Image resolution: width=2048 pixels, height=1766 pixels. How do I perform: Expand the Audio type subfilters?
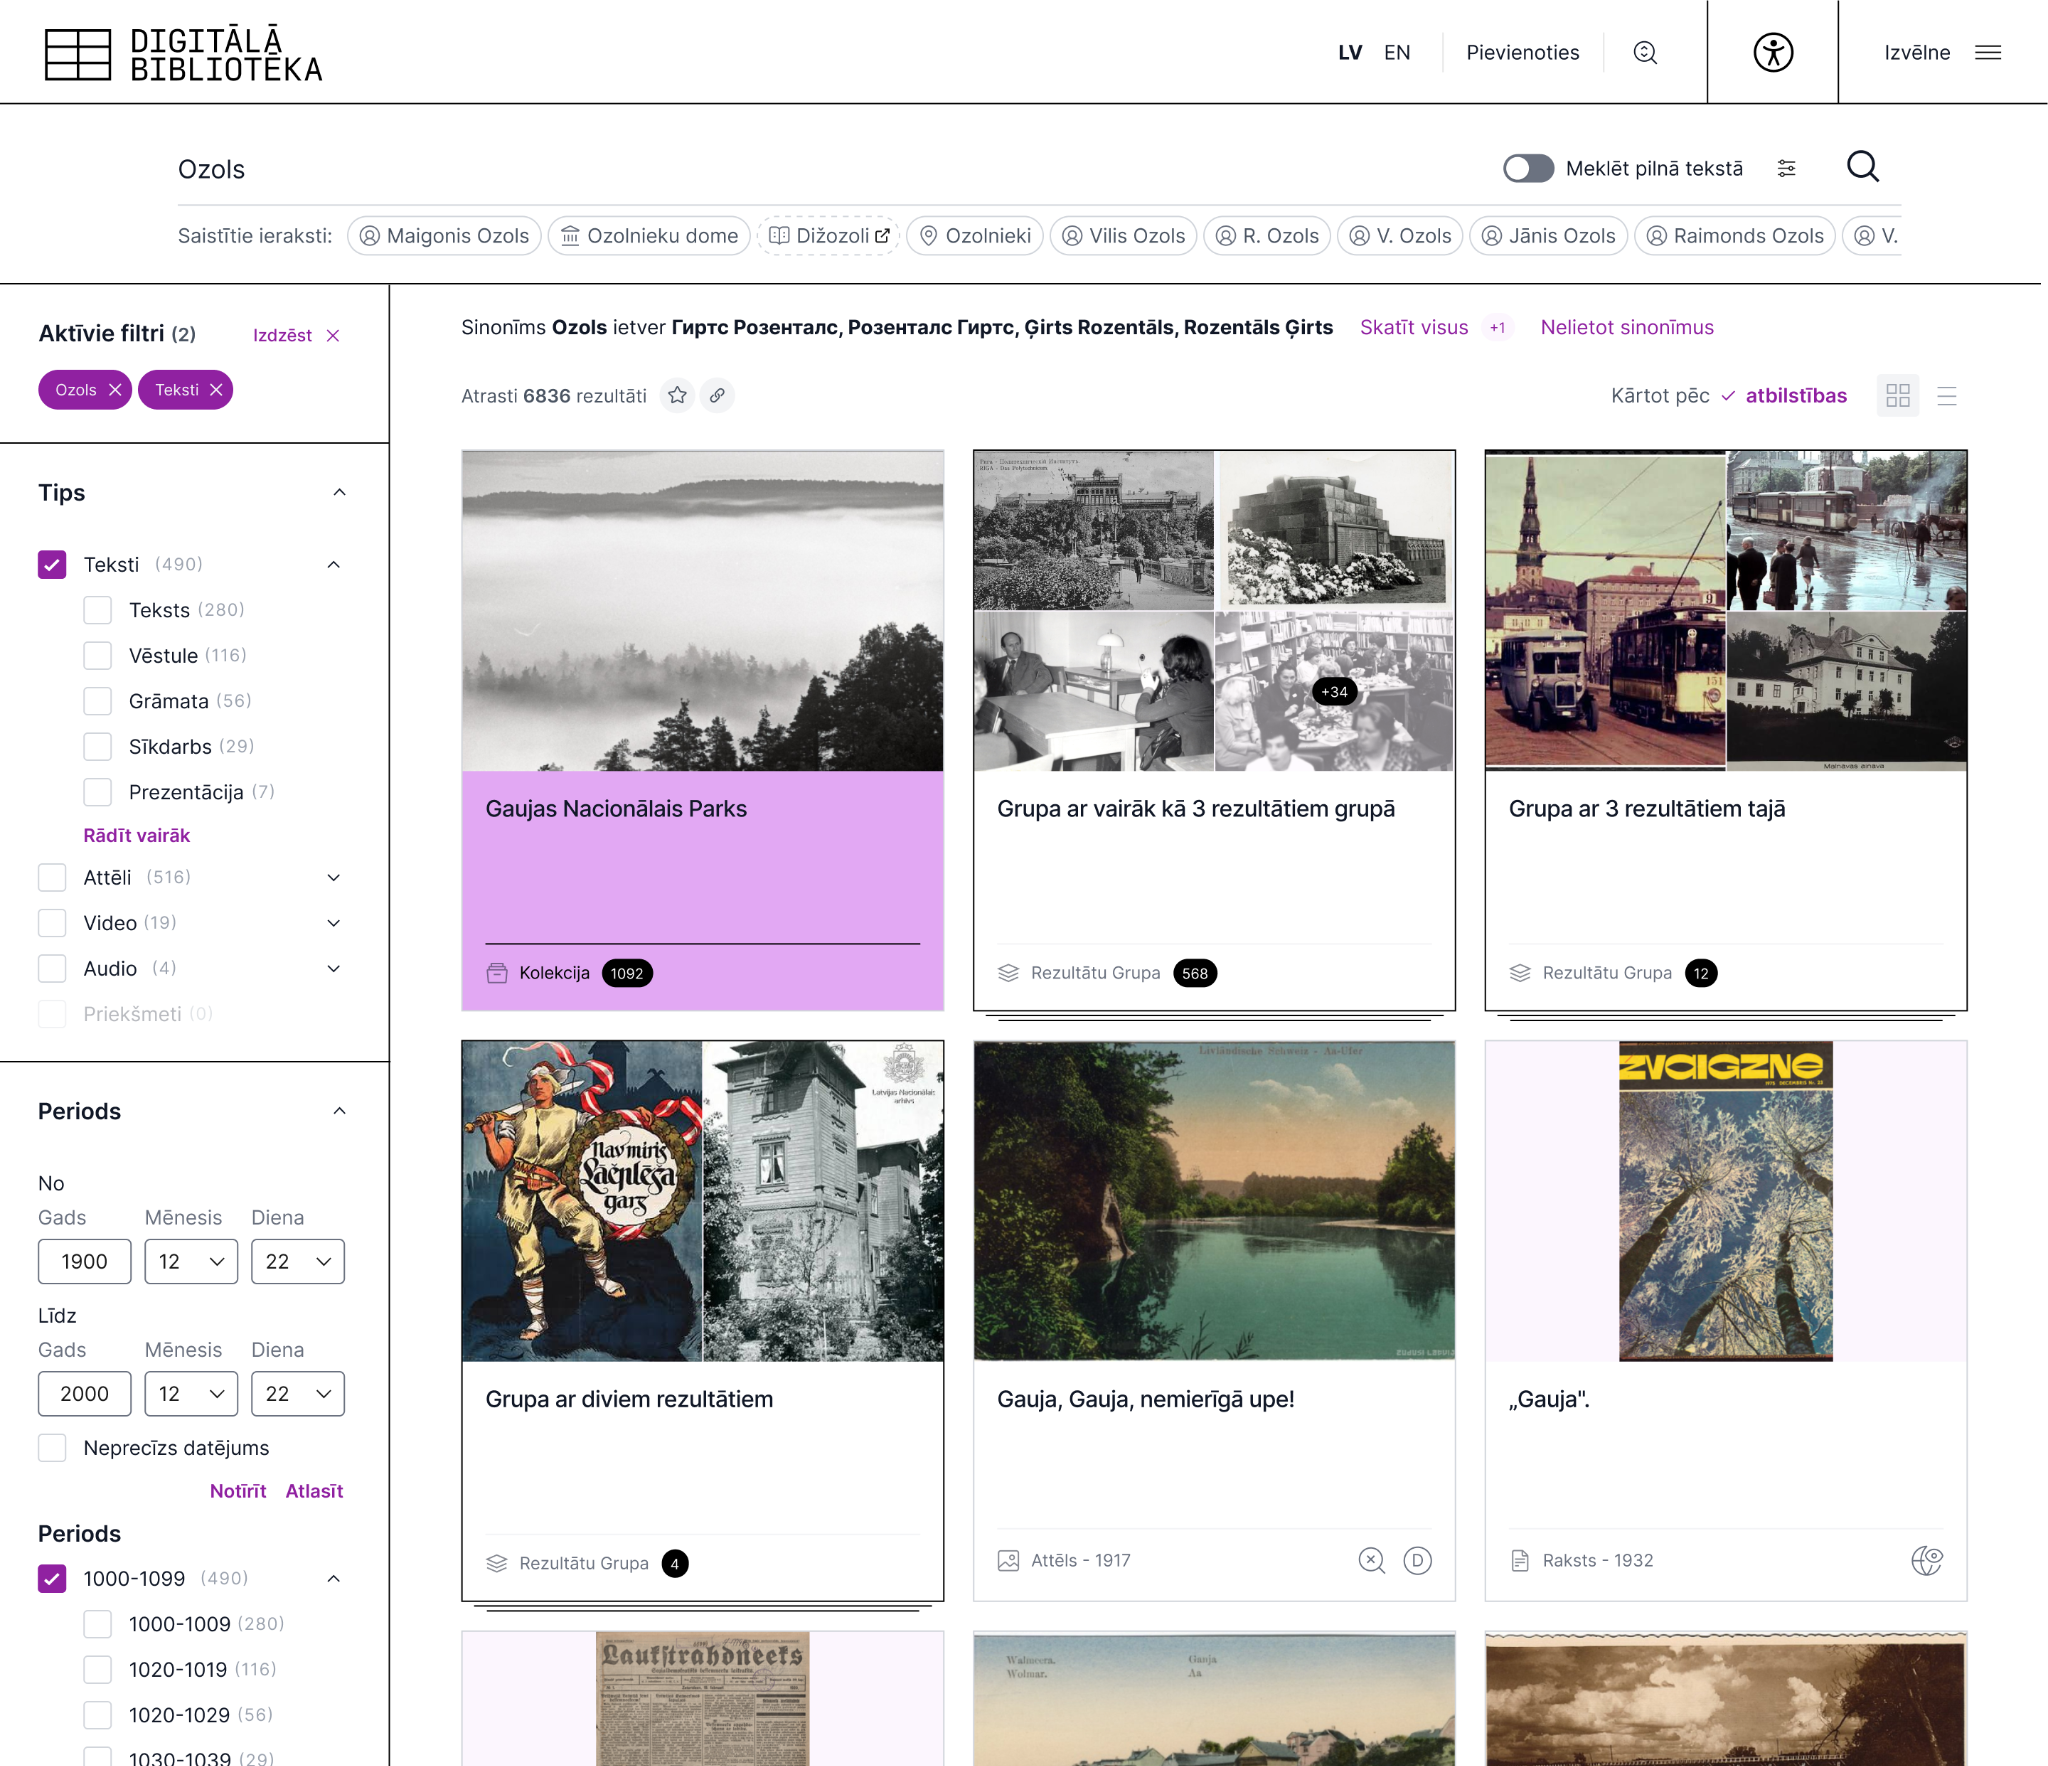(334, 969)
